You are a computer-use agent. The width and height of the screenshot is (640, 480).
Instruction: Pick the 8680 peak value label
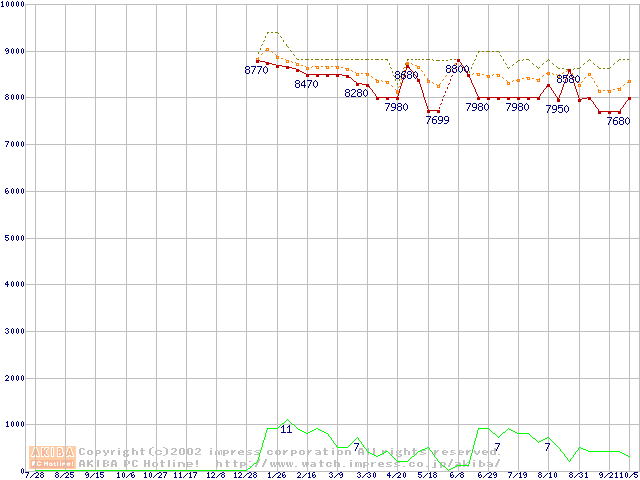(406, 76)
